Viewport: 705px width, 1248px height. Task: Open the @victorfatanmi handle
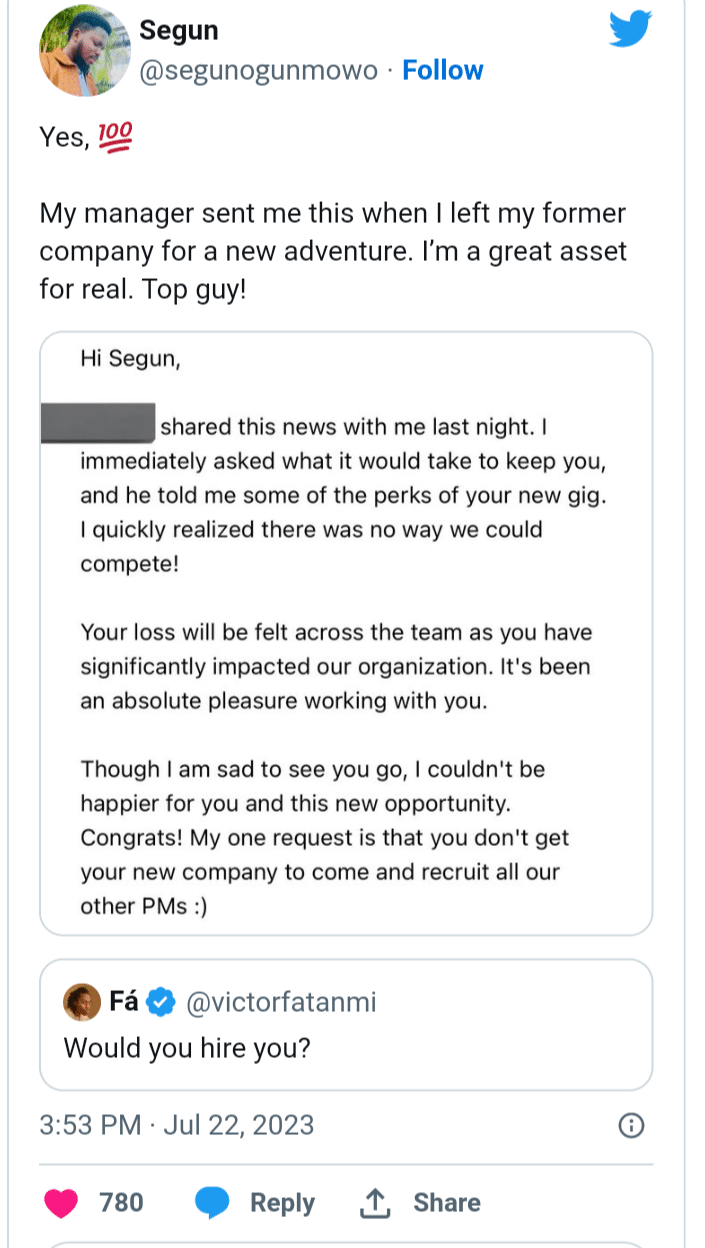281,1002
